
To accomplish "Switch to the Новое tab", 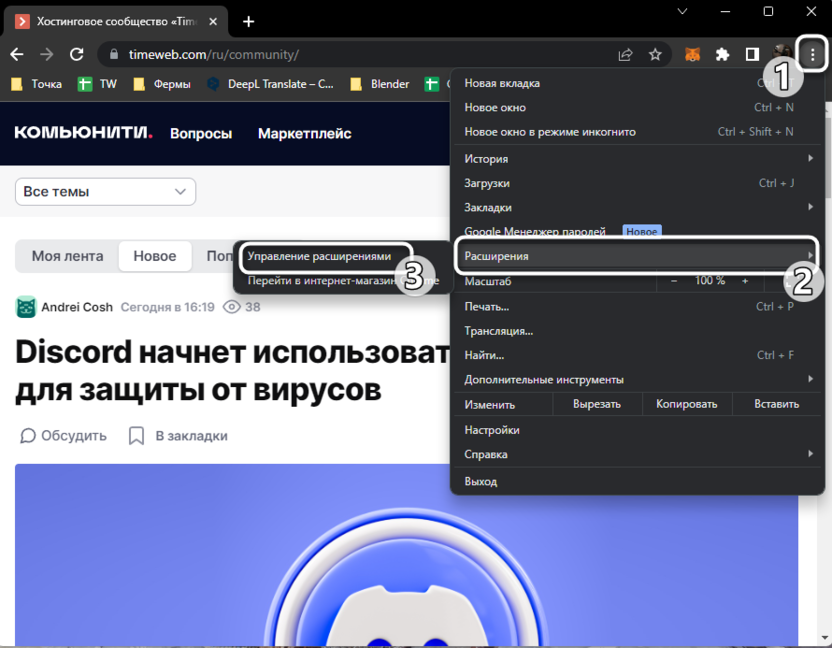I will (x=154, y=256).
